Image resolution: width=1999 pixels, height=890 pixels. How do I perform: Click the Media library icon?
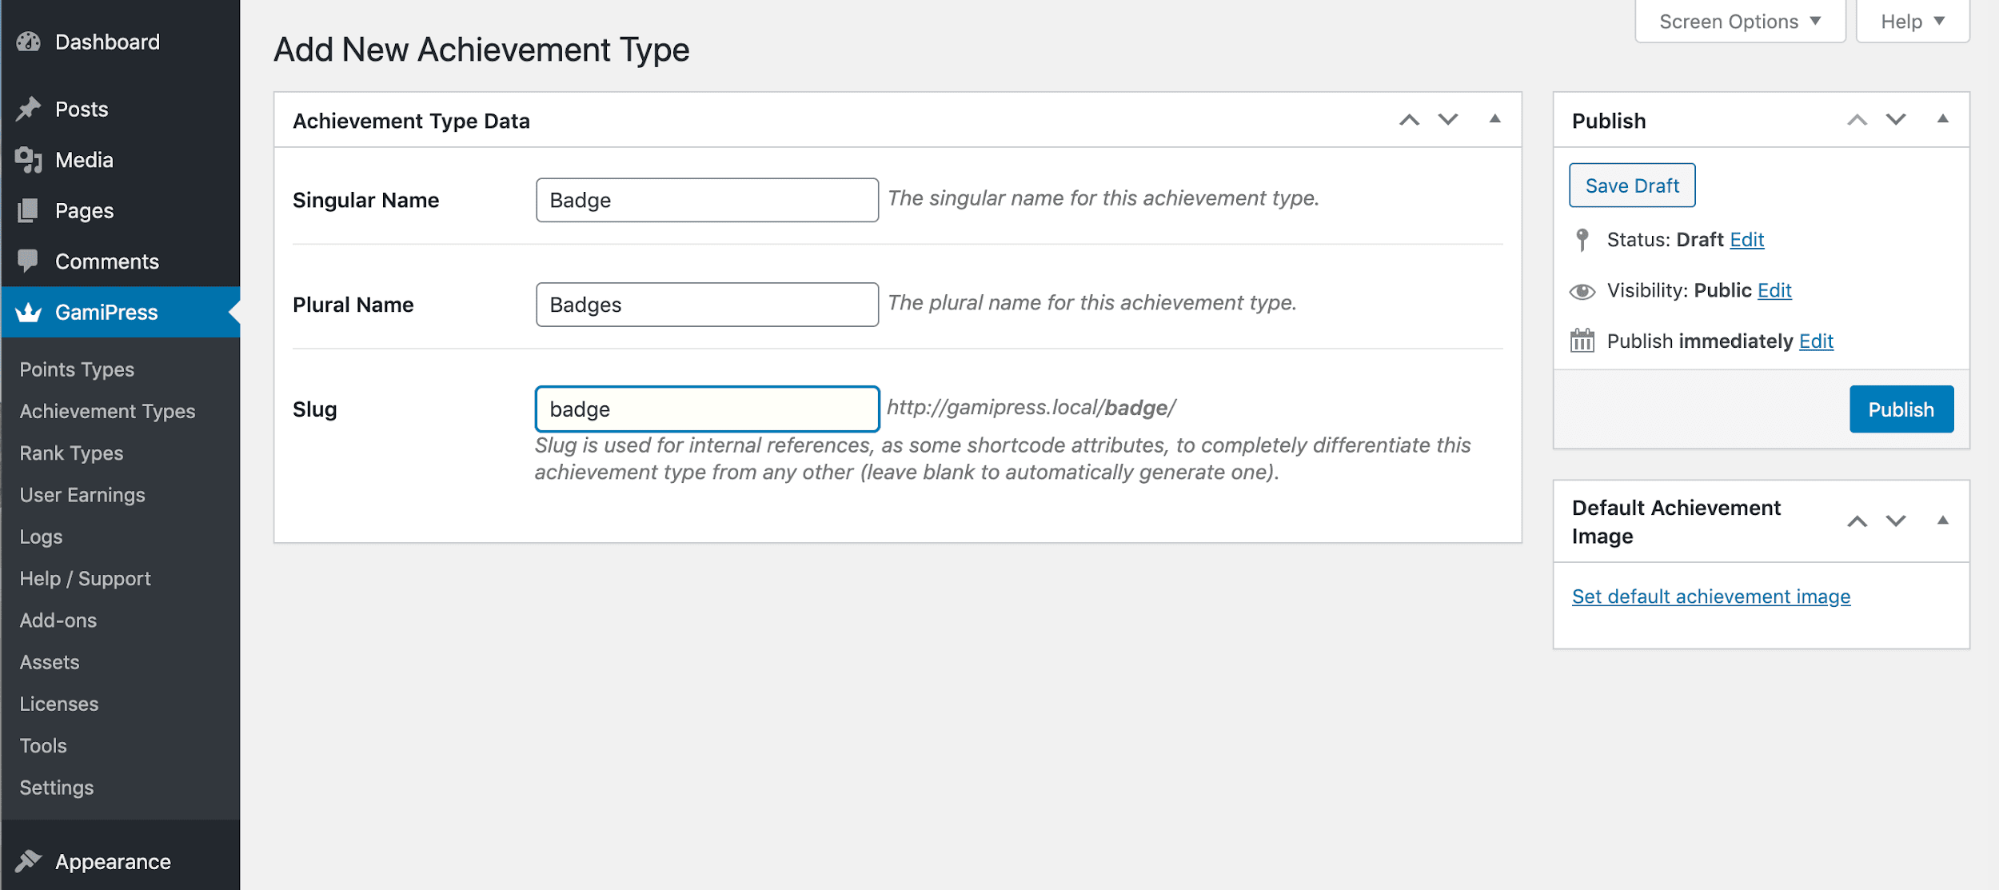pyautogui.click(x=28, y=160)
